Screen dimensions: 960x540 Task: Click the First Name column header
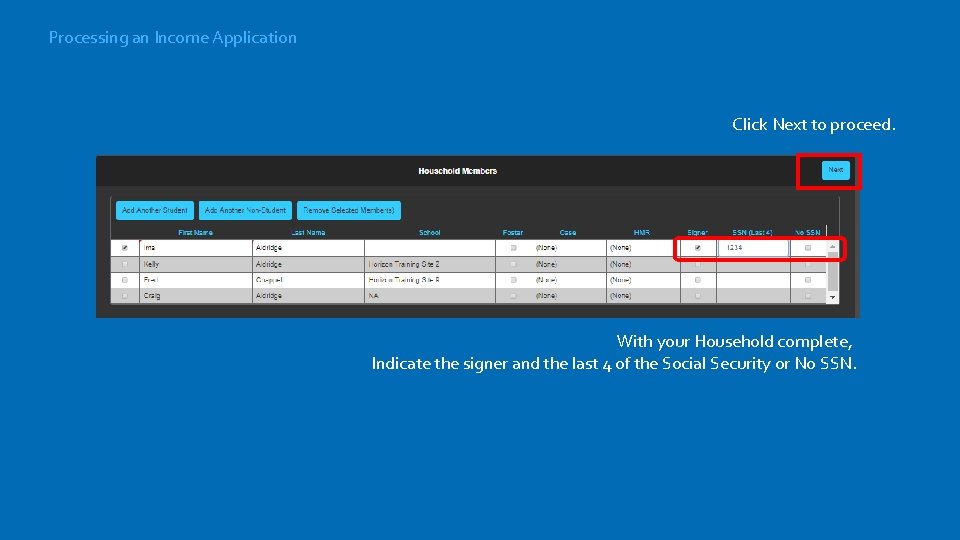[x=195, y=233]
